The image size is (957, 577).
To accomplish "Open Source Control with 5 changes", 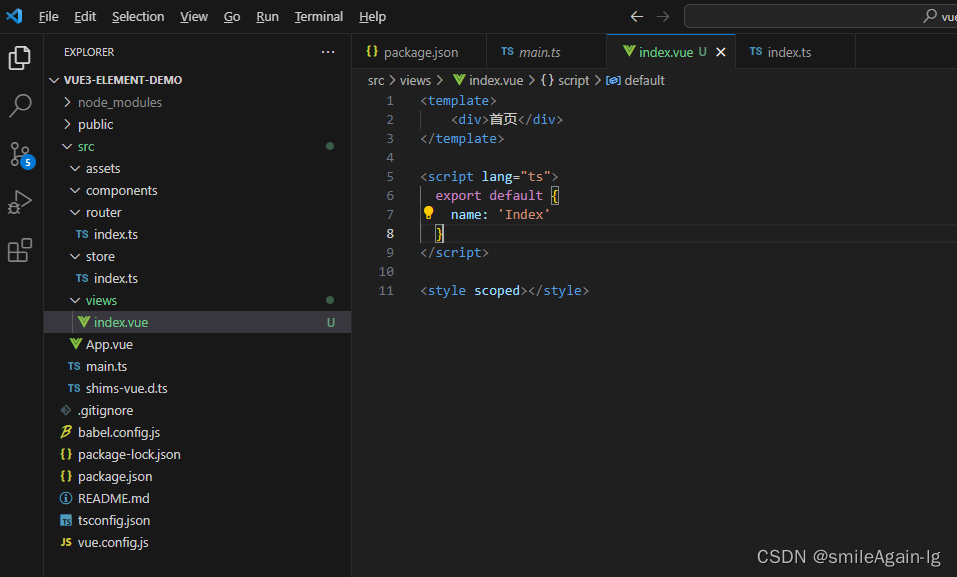I will [x=20, y=153].
